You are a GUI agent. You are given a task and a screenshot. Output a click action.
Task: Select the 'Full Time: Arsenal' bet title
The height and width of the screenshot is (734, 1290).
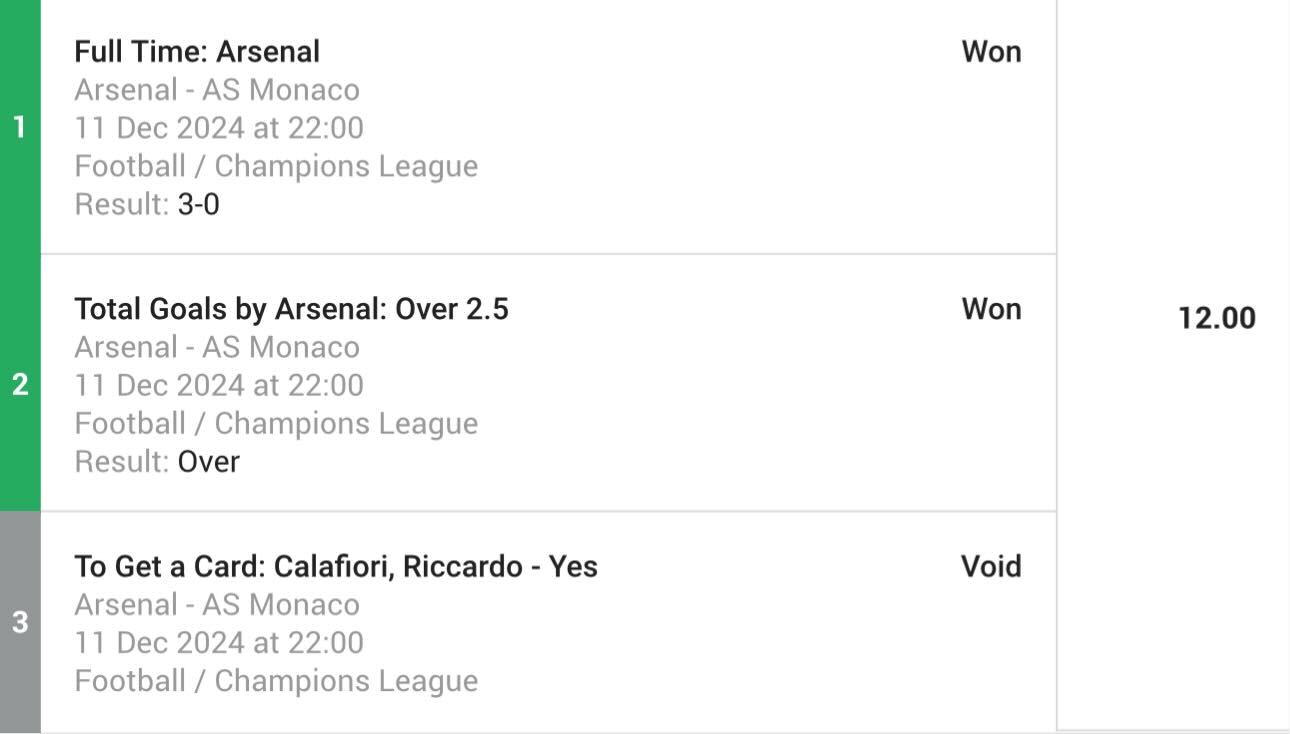click(197, 52)
